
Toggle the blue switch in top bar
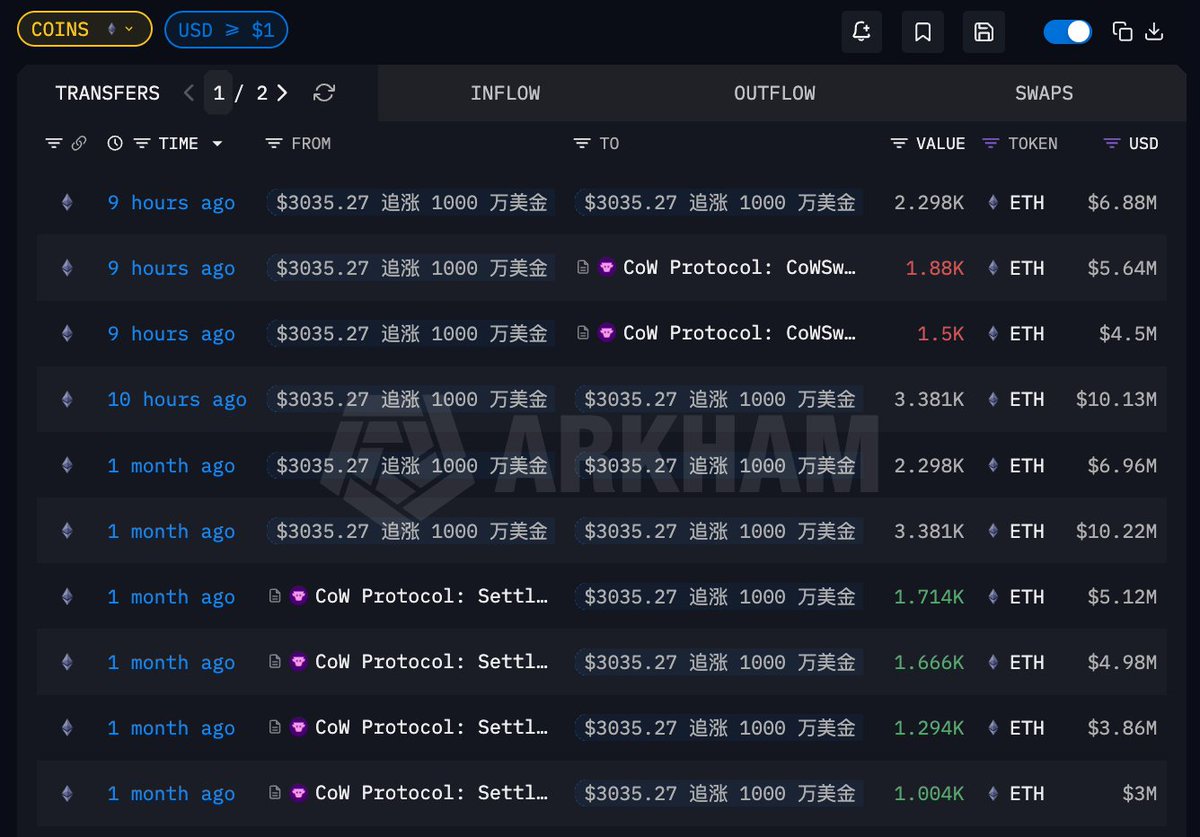(x=1068, y=32)
